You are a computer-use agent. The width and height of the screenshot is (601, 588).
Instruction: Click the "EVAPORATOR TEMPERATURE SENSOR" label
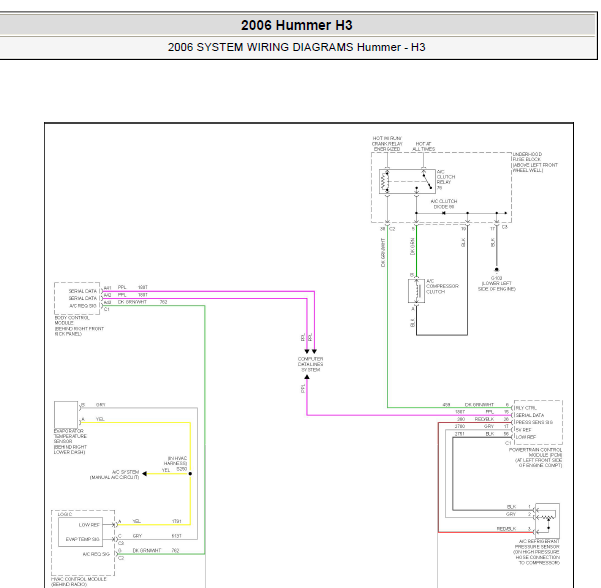coord(70,436)
